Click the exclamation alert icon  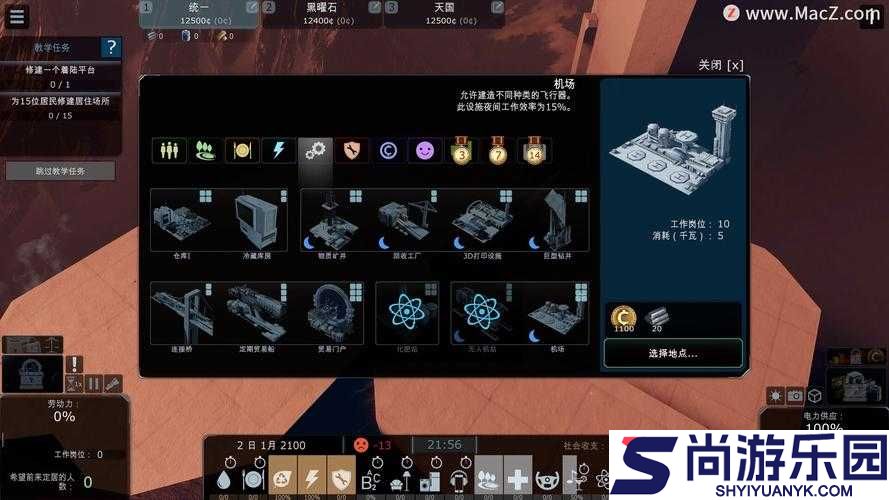click(74, 364)
